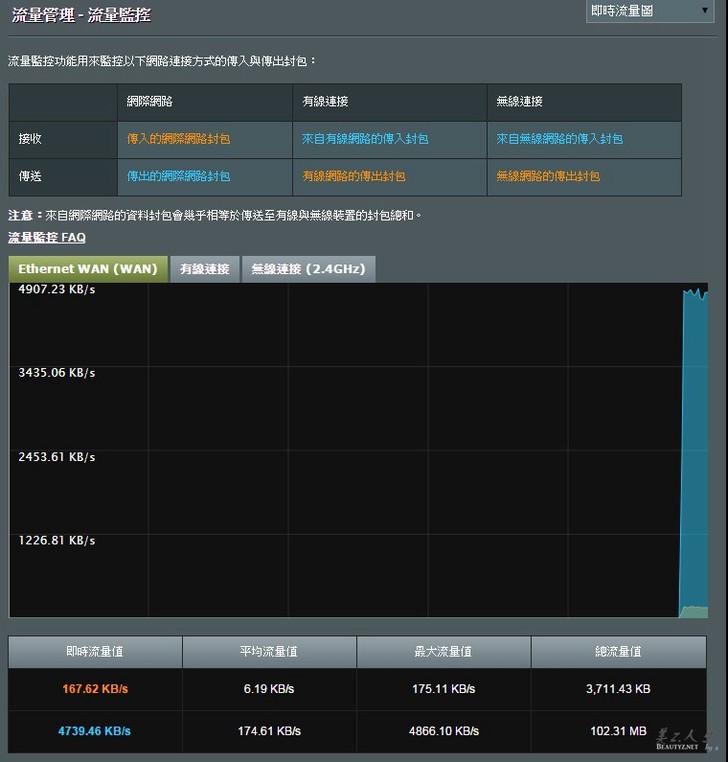Click the 來自無線網路的傳入封包 link
Screen dimensions: 728x762
pos(559,139)
